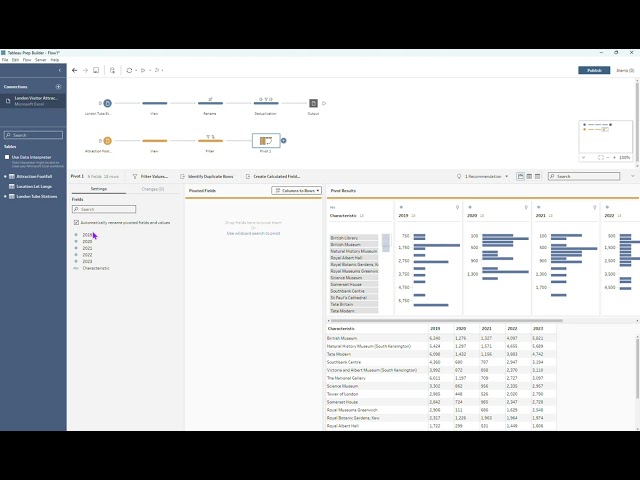The width and height of the screenshot is (640, 480).
Task: Click the tables Search field in sidebar
Action: point(33,135)
